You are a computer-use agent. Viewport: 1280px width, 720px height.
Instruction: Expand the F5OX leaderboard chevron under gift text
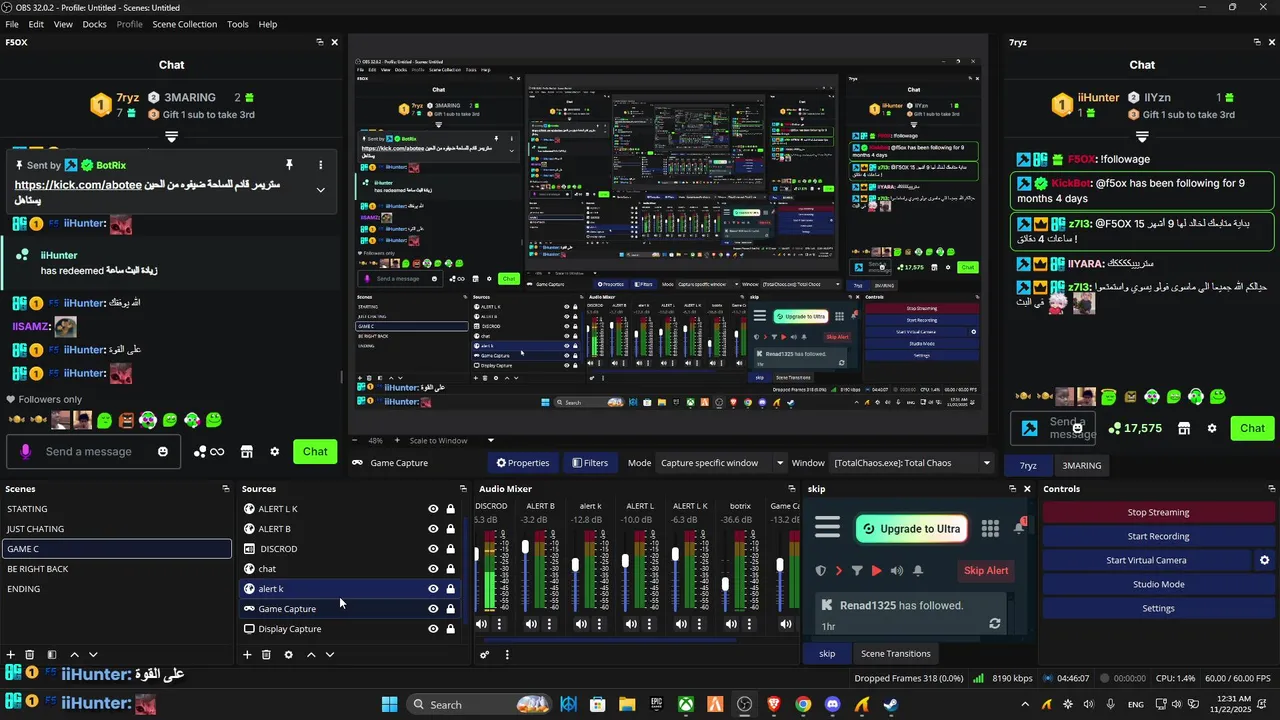pyautogui.click(x=171, y=137)
